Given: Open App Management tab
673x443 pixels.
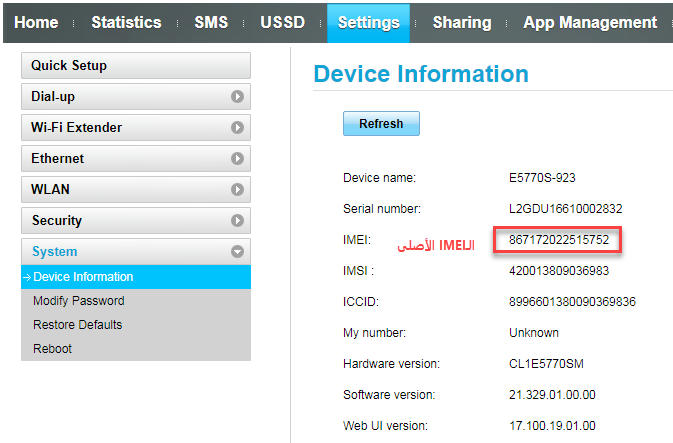Looking at the screenshot, I should pyautogui.click(x=590, y=23).
